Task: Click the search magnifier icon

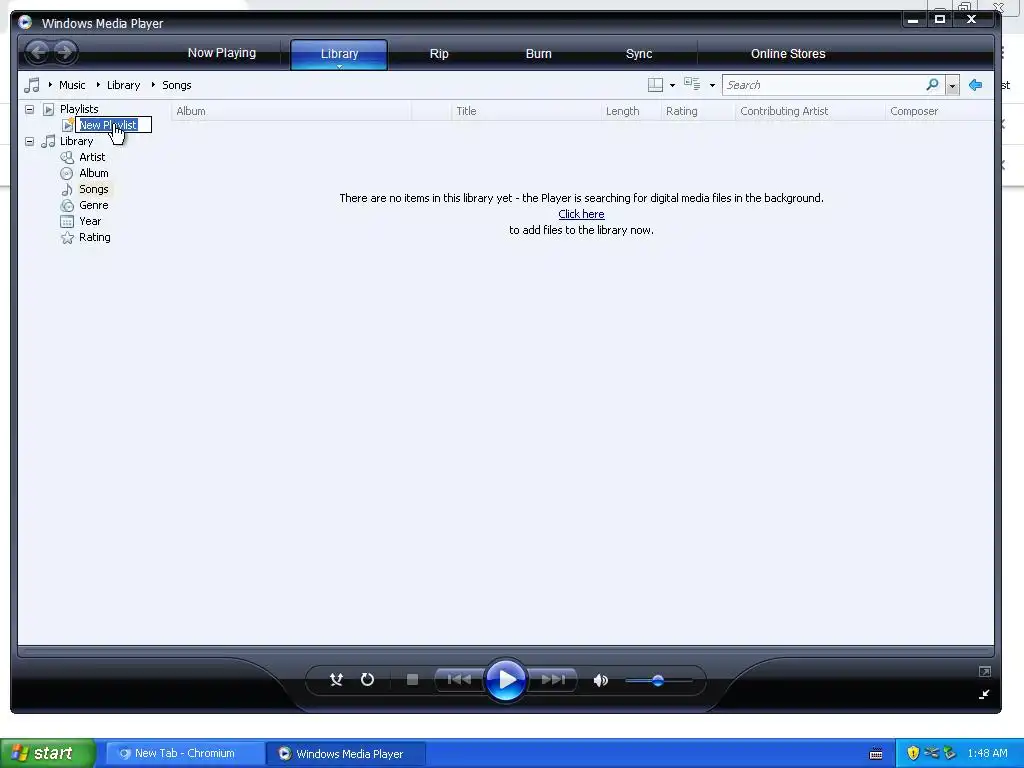Action: coord(933,85)
